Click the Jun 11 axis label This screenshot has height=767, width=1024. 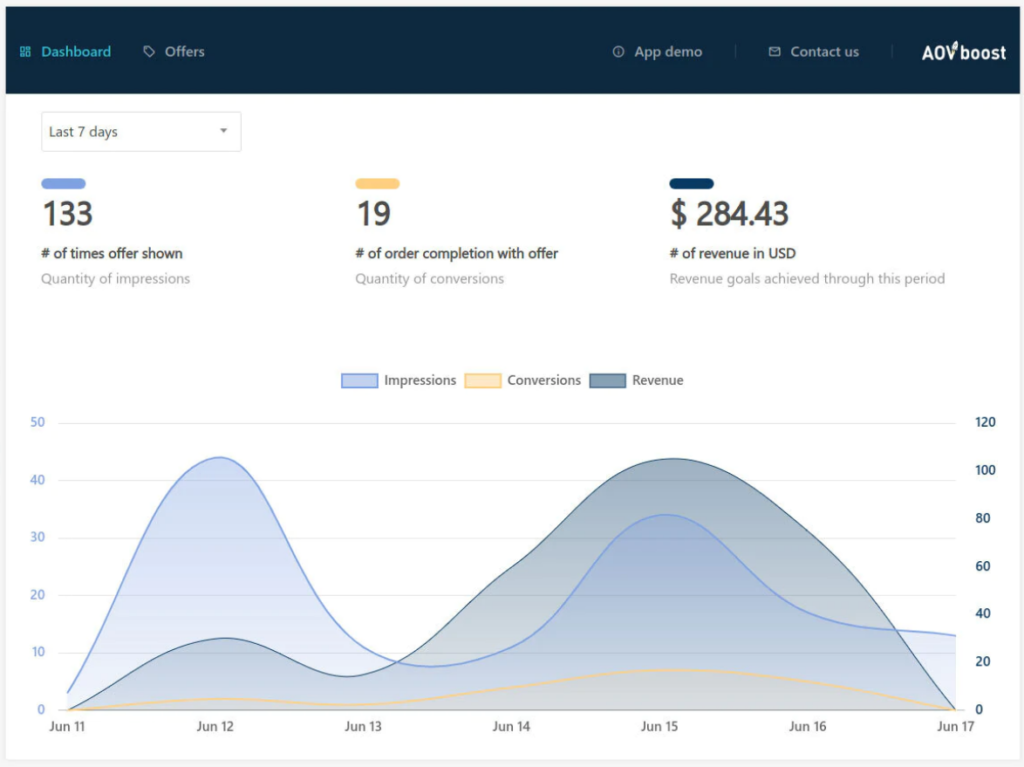tap(67, 726)
